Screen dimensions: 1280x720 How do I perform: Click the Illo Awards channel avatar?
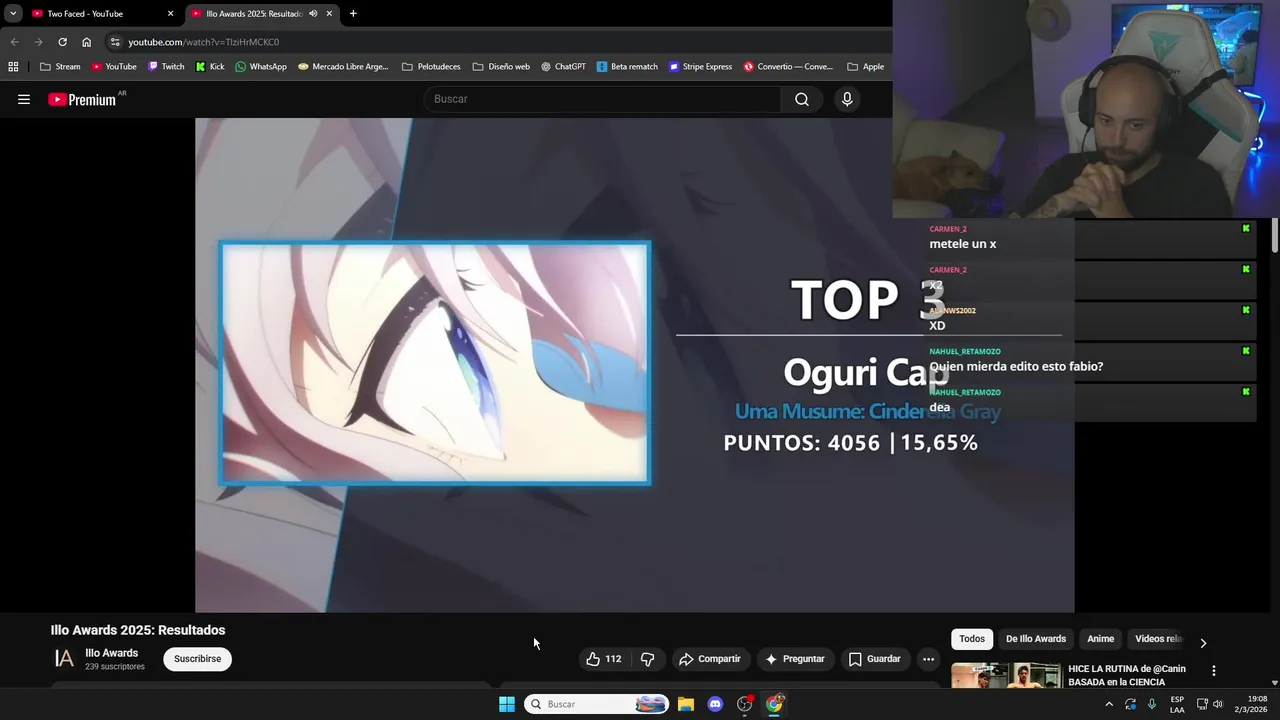pos(64,659)
